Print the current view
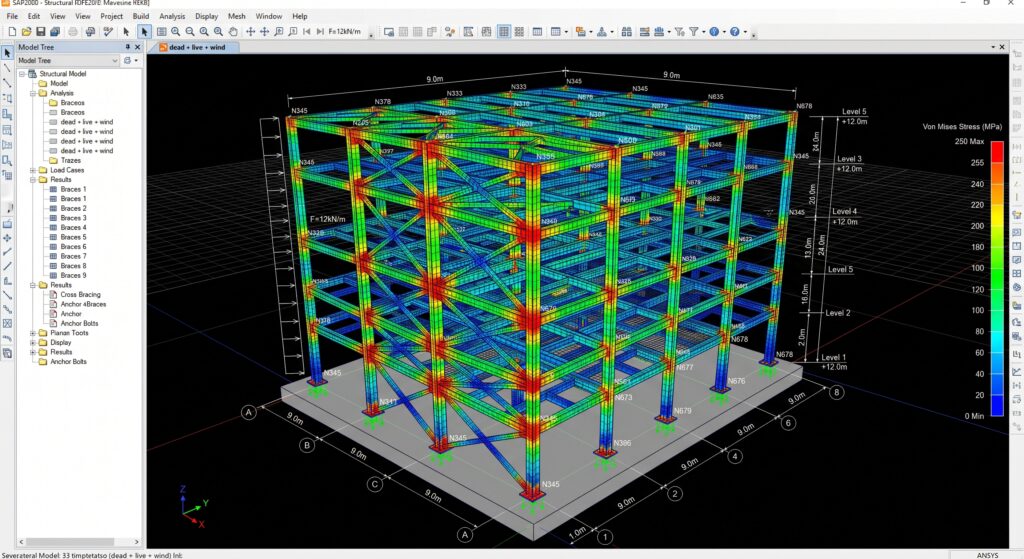The height and width of the screenshot is (559, 1024). pyautogui.click(x=72, y=31)
